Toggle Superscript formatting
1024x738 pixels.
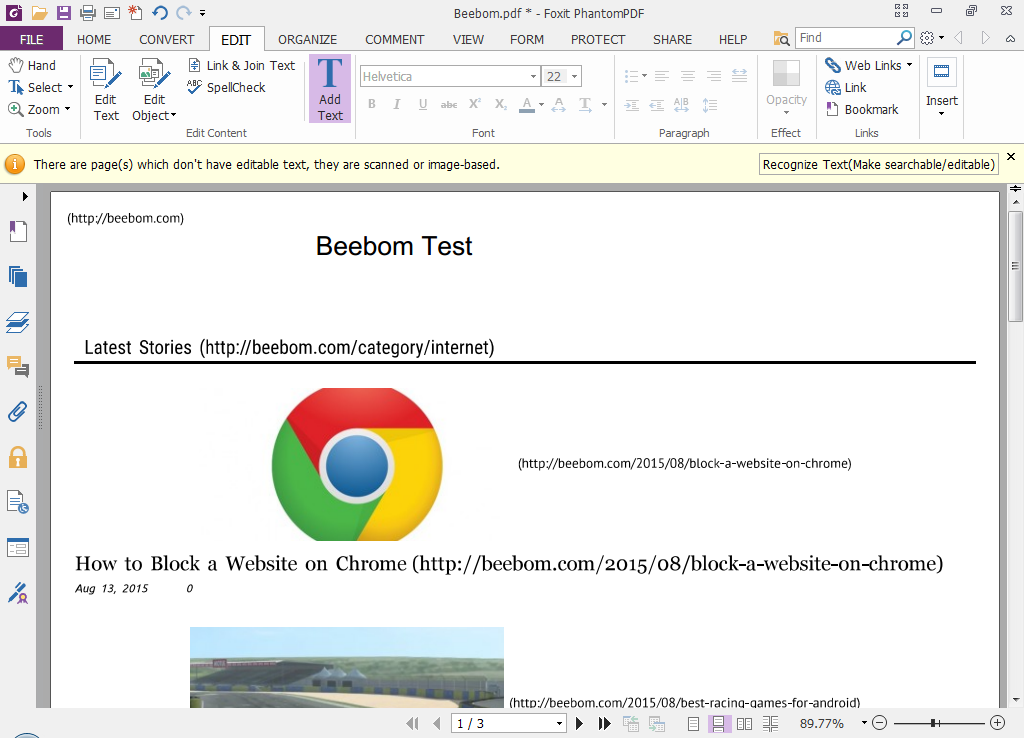(475, 104)
